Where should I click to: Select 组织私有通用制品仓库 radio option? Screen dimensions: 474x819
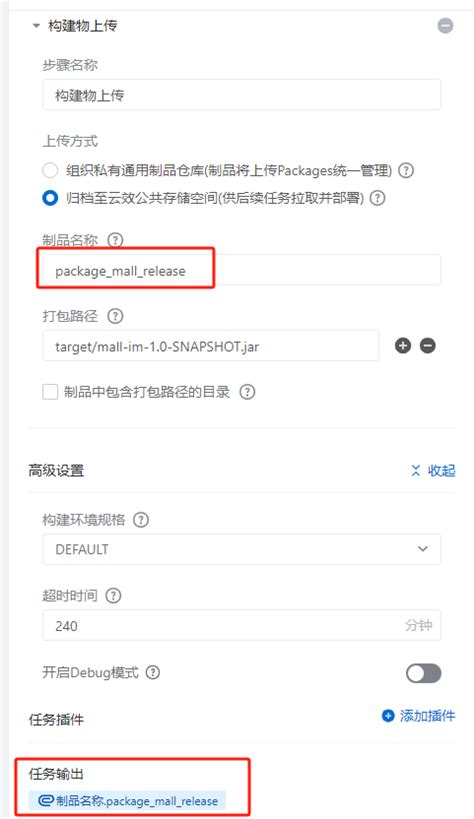coord(50,170)
